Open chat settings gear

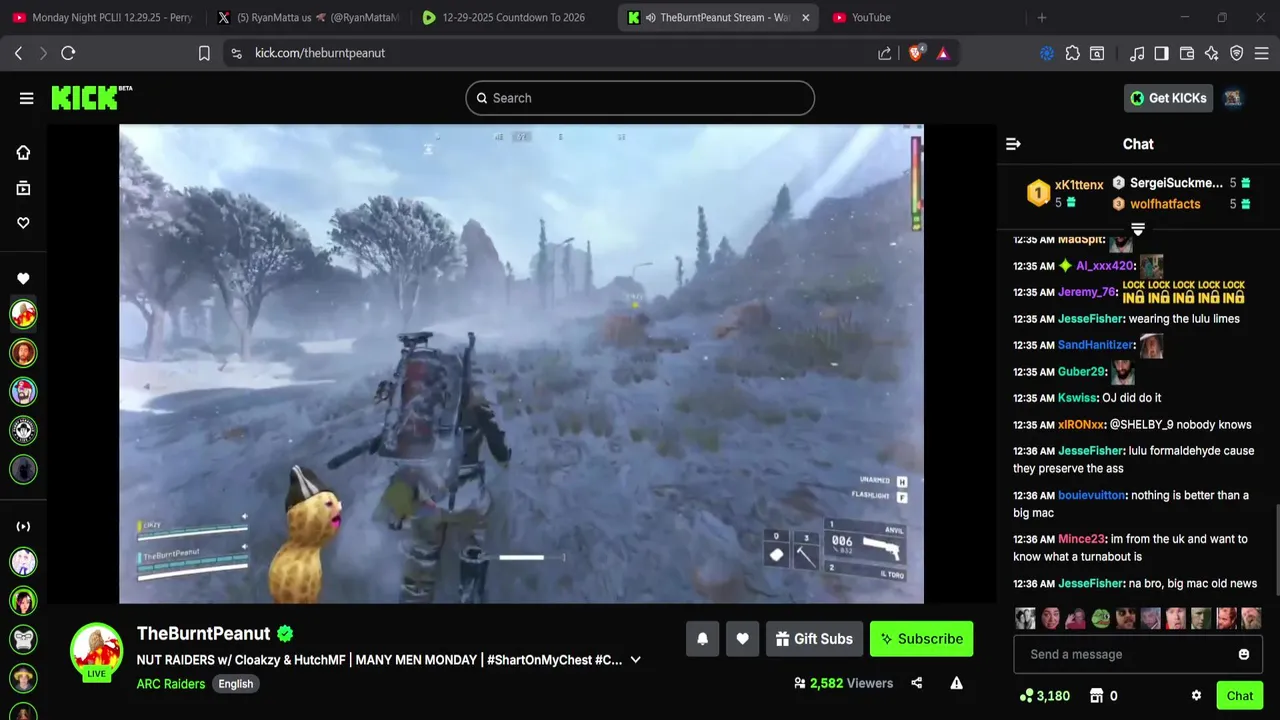pos(1196,696)
